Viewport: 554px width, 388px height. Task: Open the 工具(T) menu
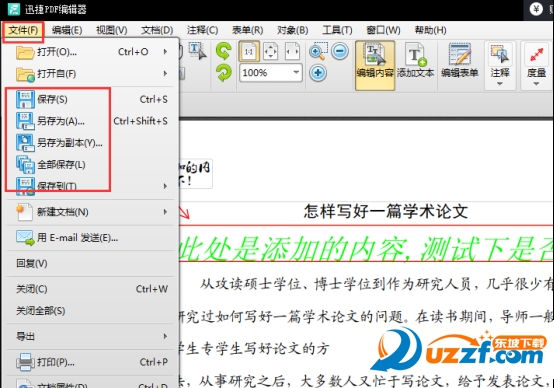(337, 30)
